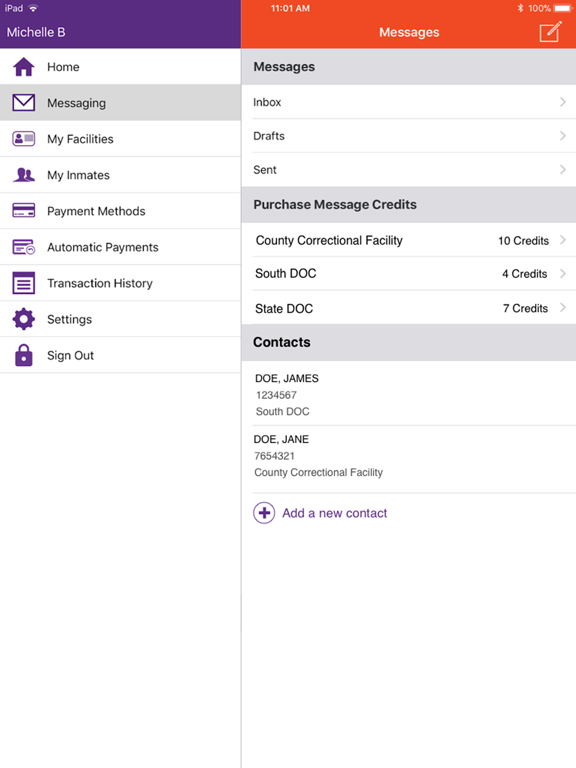
Task: Expand the Sent row chevron
Action: click(563, 169)
